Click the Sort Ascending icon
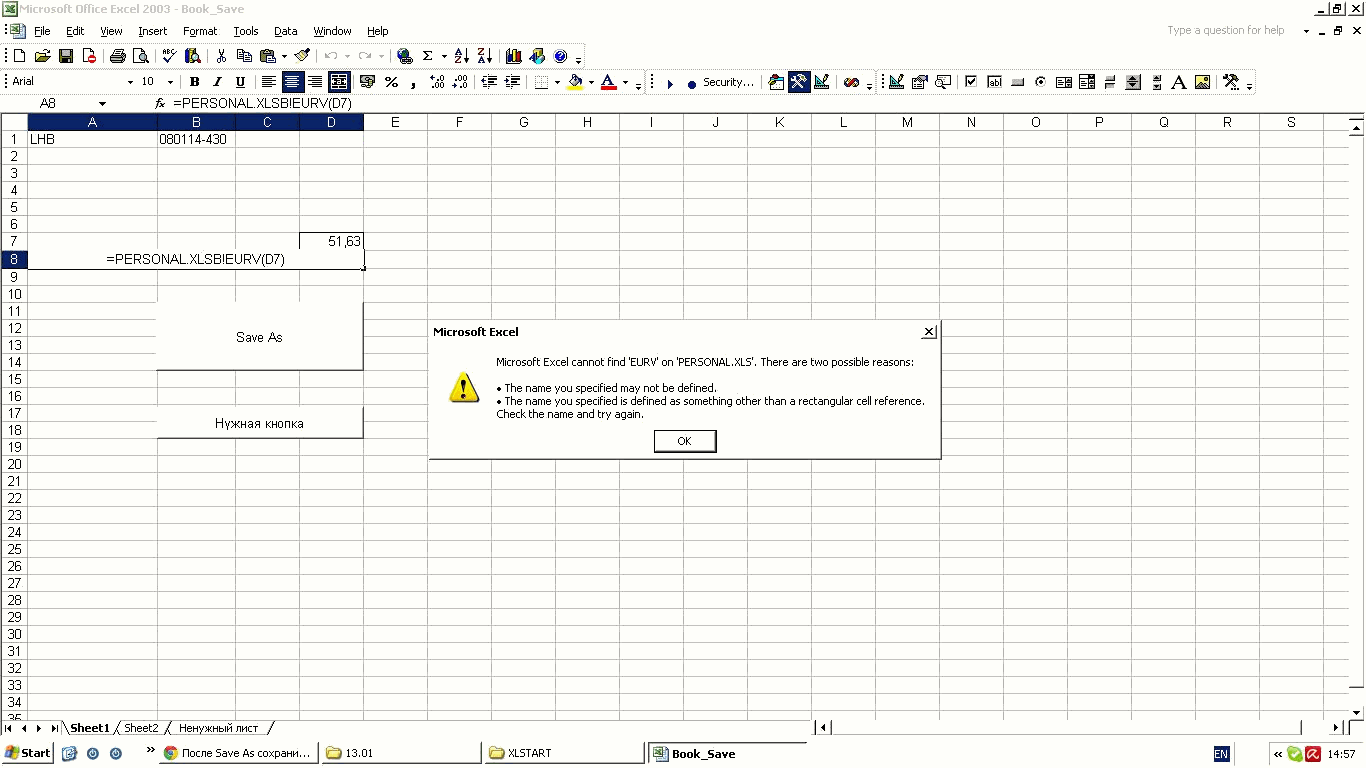This screenshot has height=768, width=1366. [x=461, y=56]
